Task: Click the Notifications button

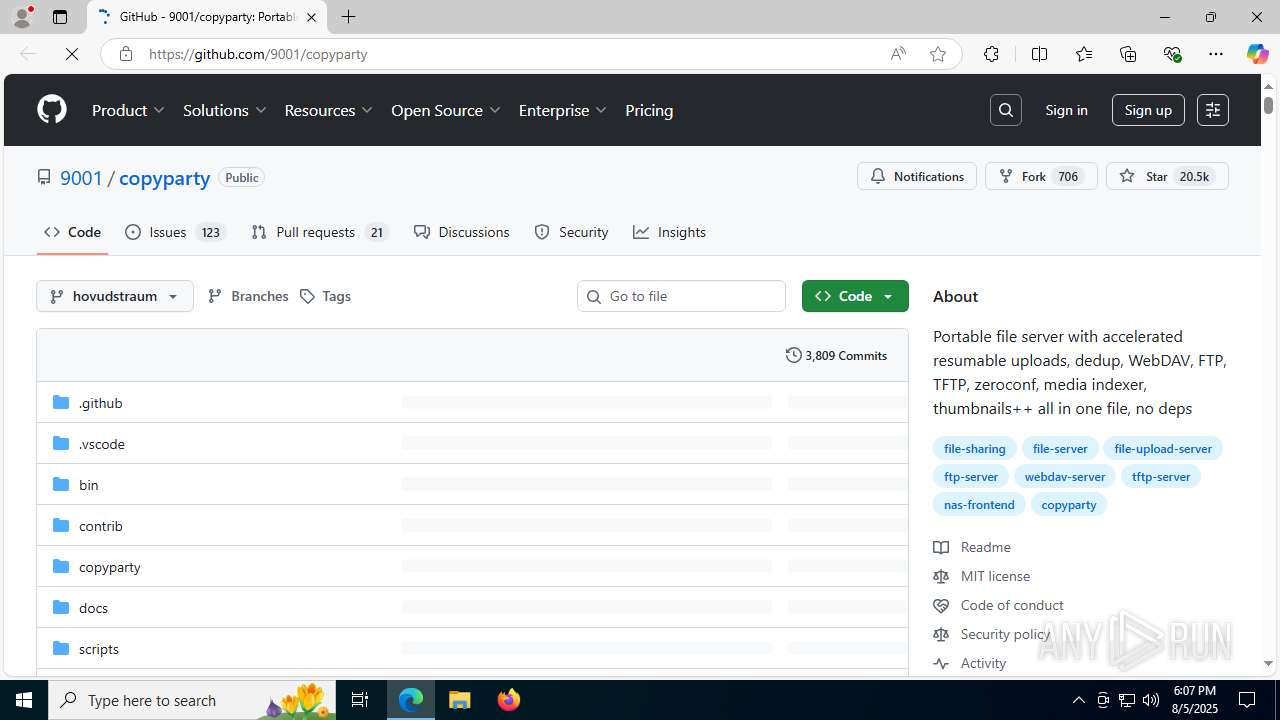Action: [917, 176]
